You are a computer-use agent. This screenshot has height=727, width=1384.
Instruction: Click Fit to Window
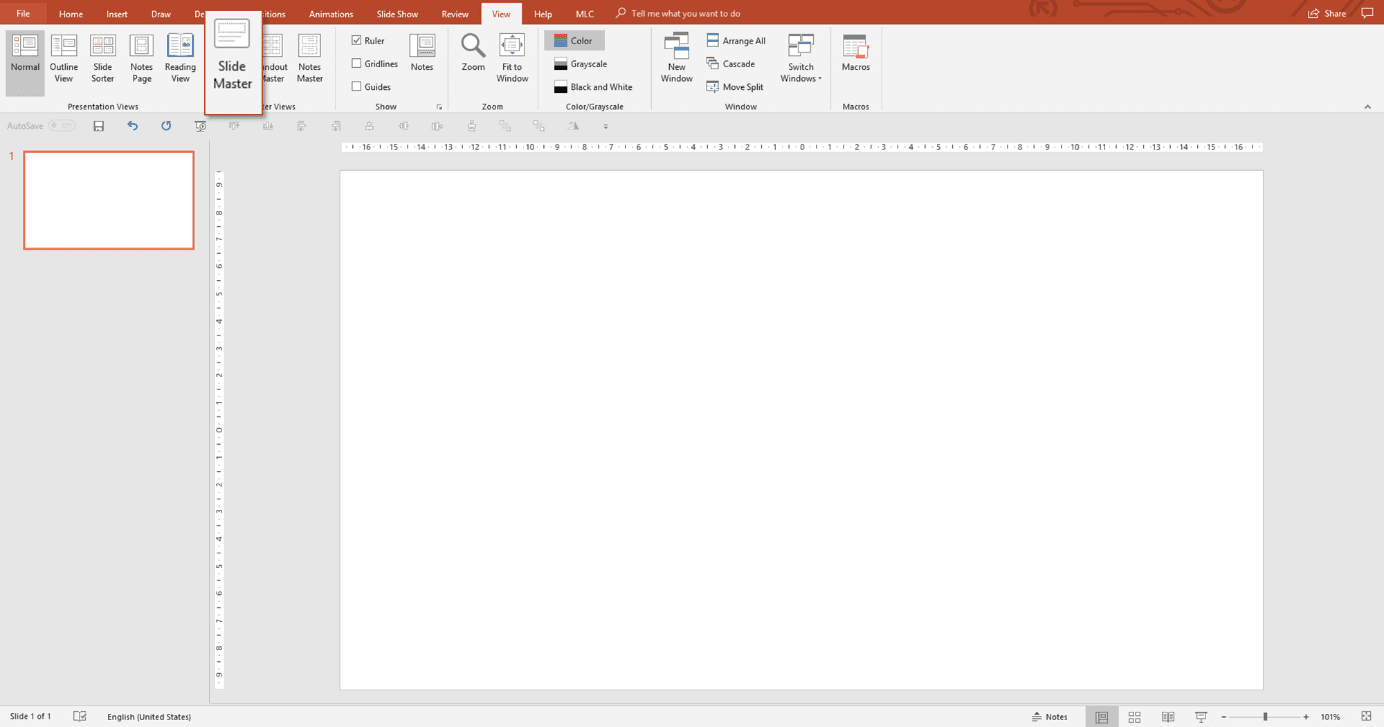pyautogui.click(x=511, y=58)
